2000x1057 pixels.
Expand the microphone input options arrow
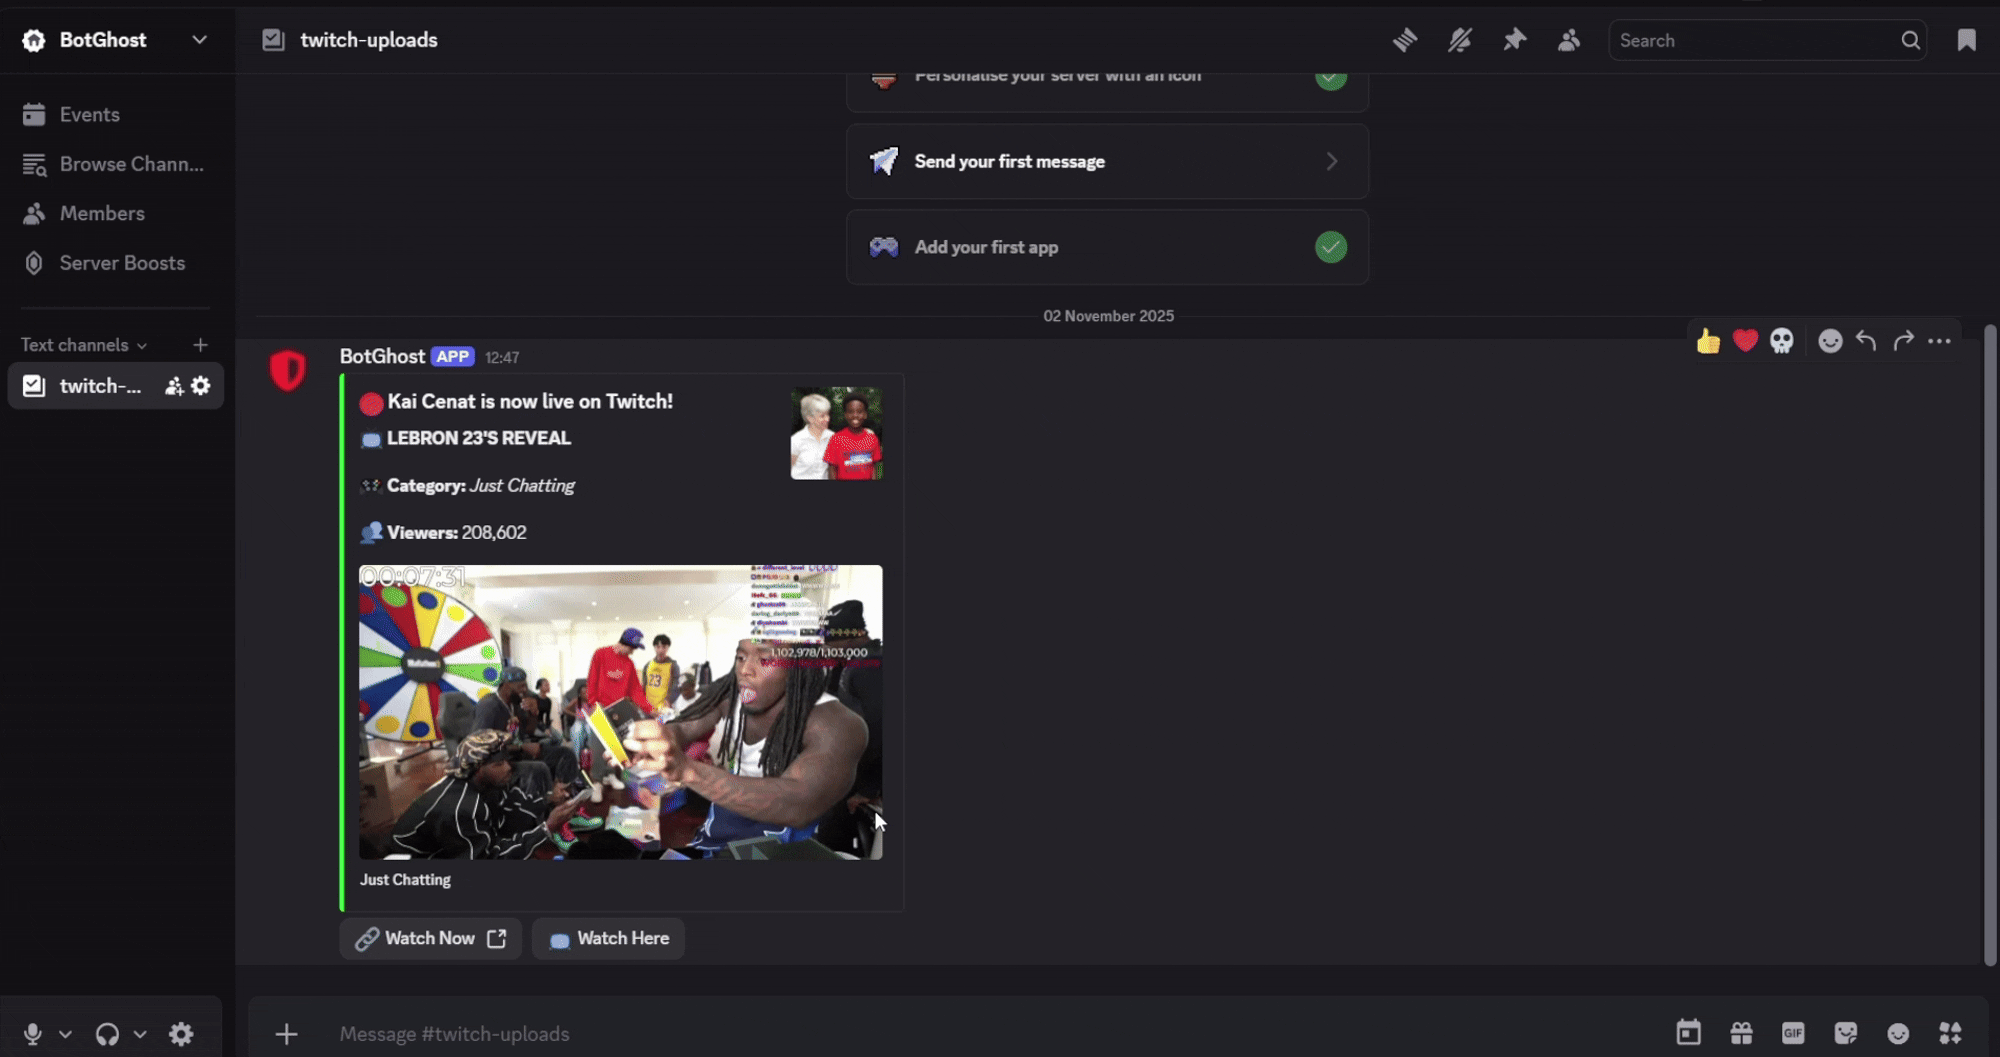tap(65, 1034)
